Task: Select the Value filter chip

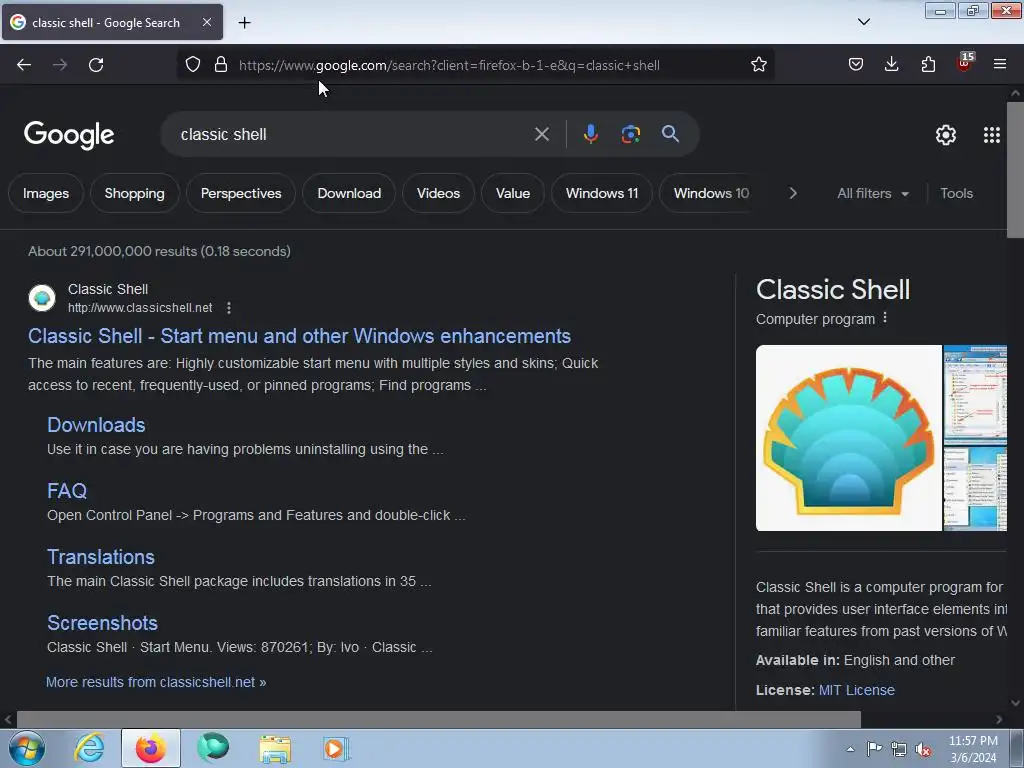Action: pos(513,193)
